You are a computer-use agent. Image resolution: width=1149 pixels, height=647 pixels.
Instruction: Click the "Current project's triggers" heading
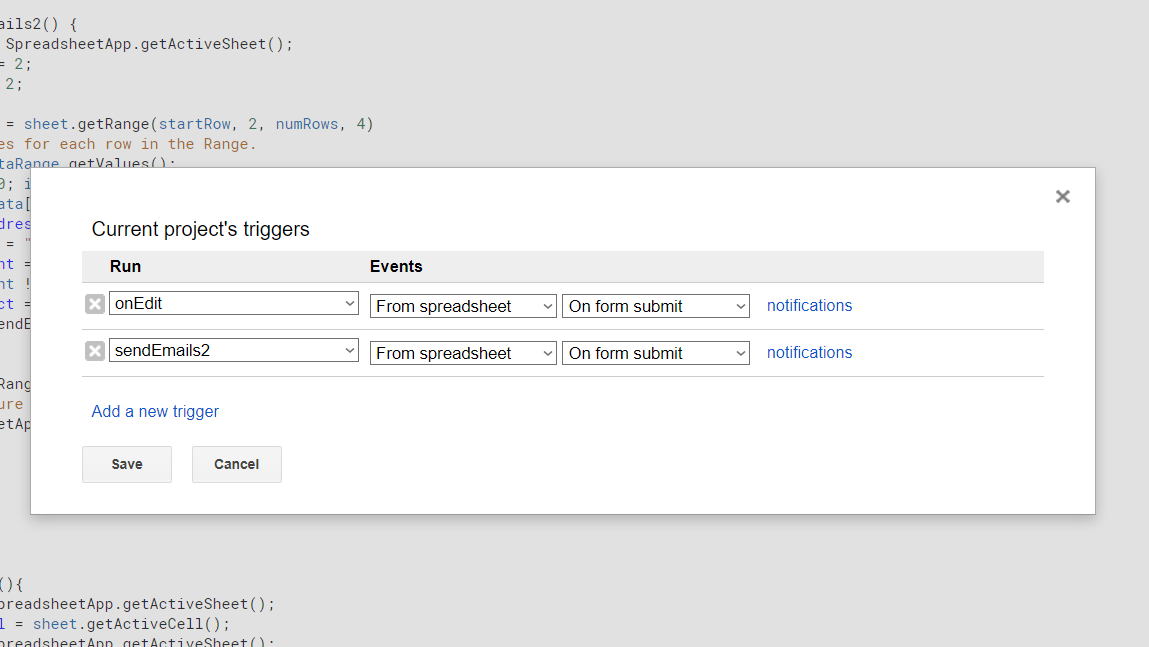click(x=201, y=229)
